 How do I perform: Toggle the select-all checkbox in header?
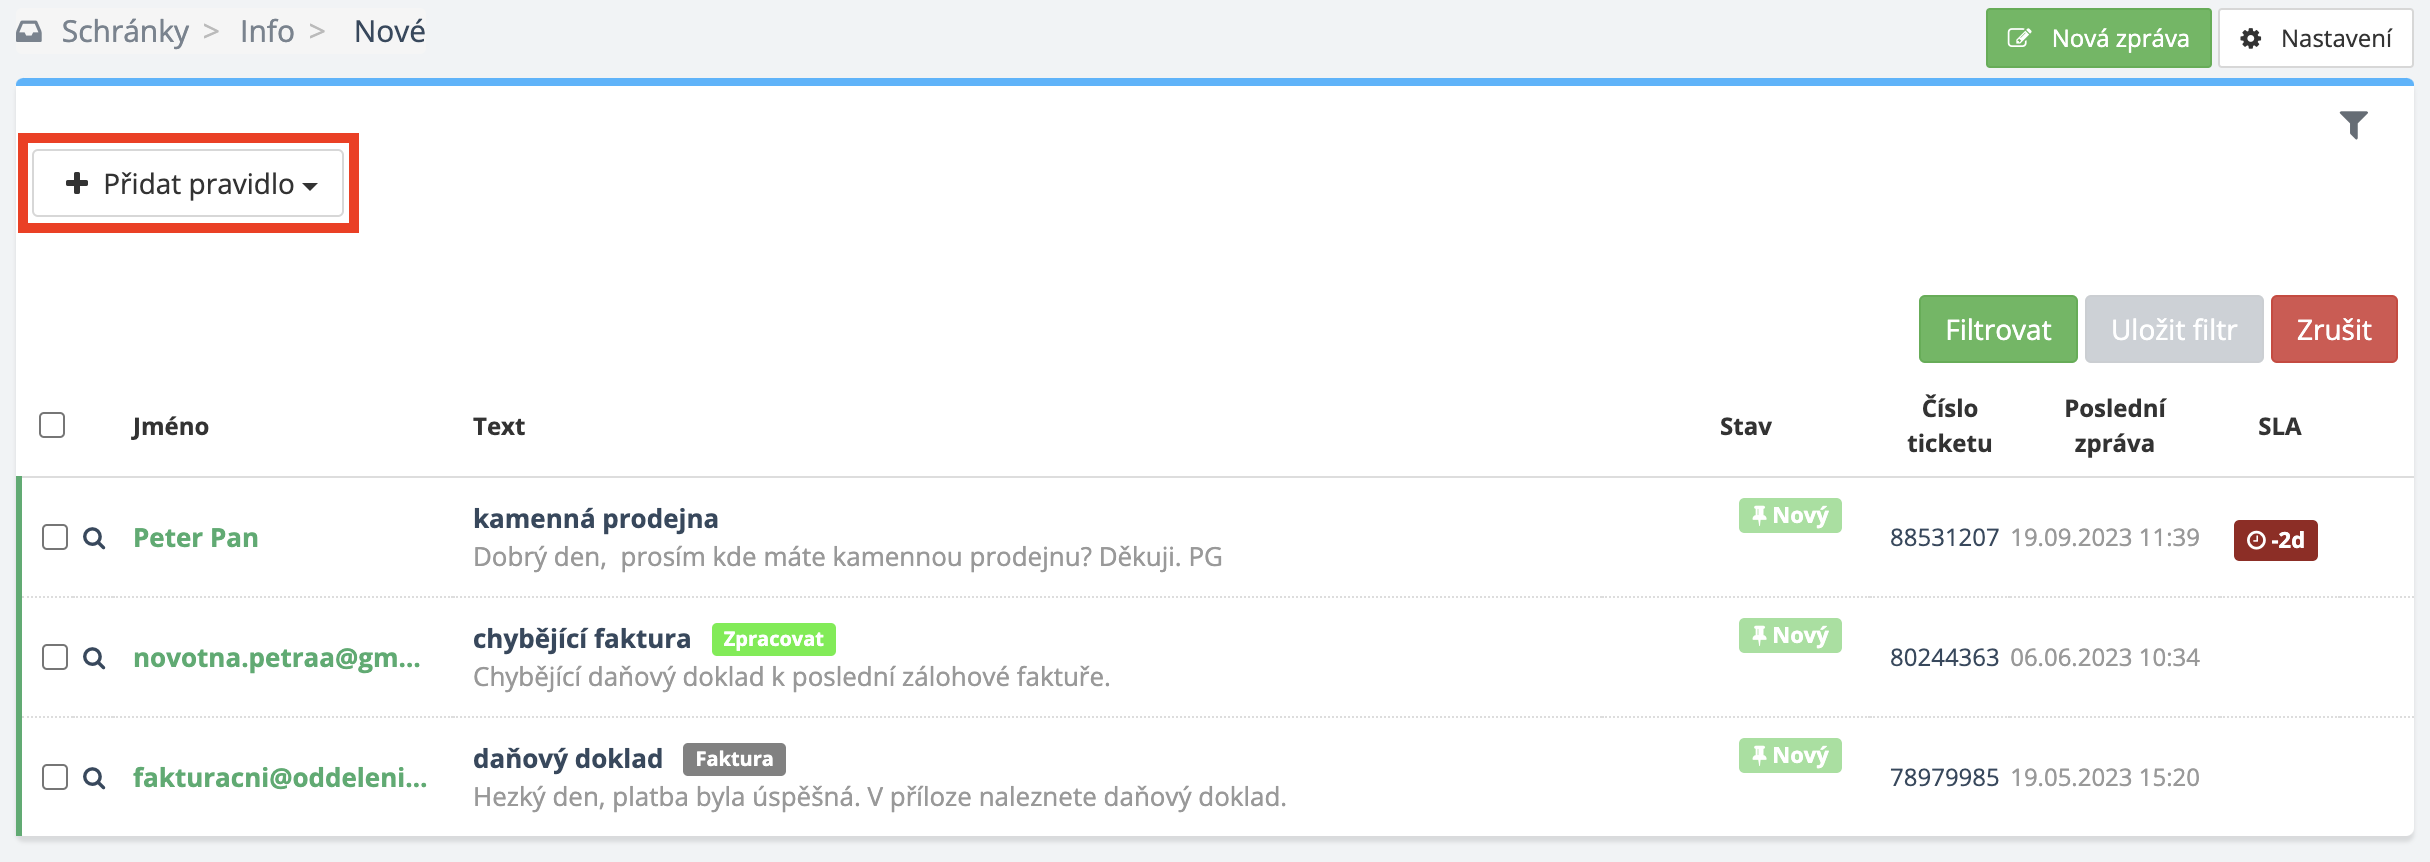pos(52,425)
